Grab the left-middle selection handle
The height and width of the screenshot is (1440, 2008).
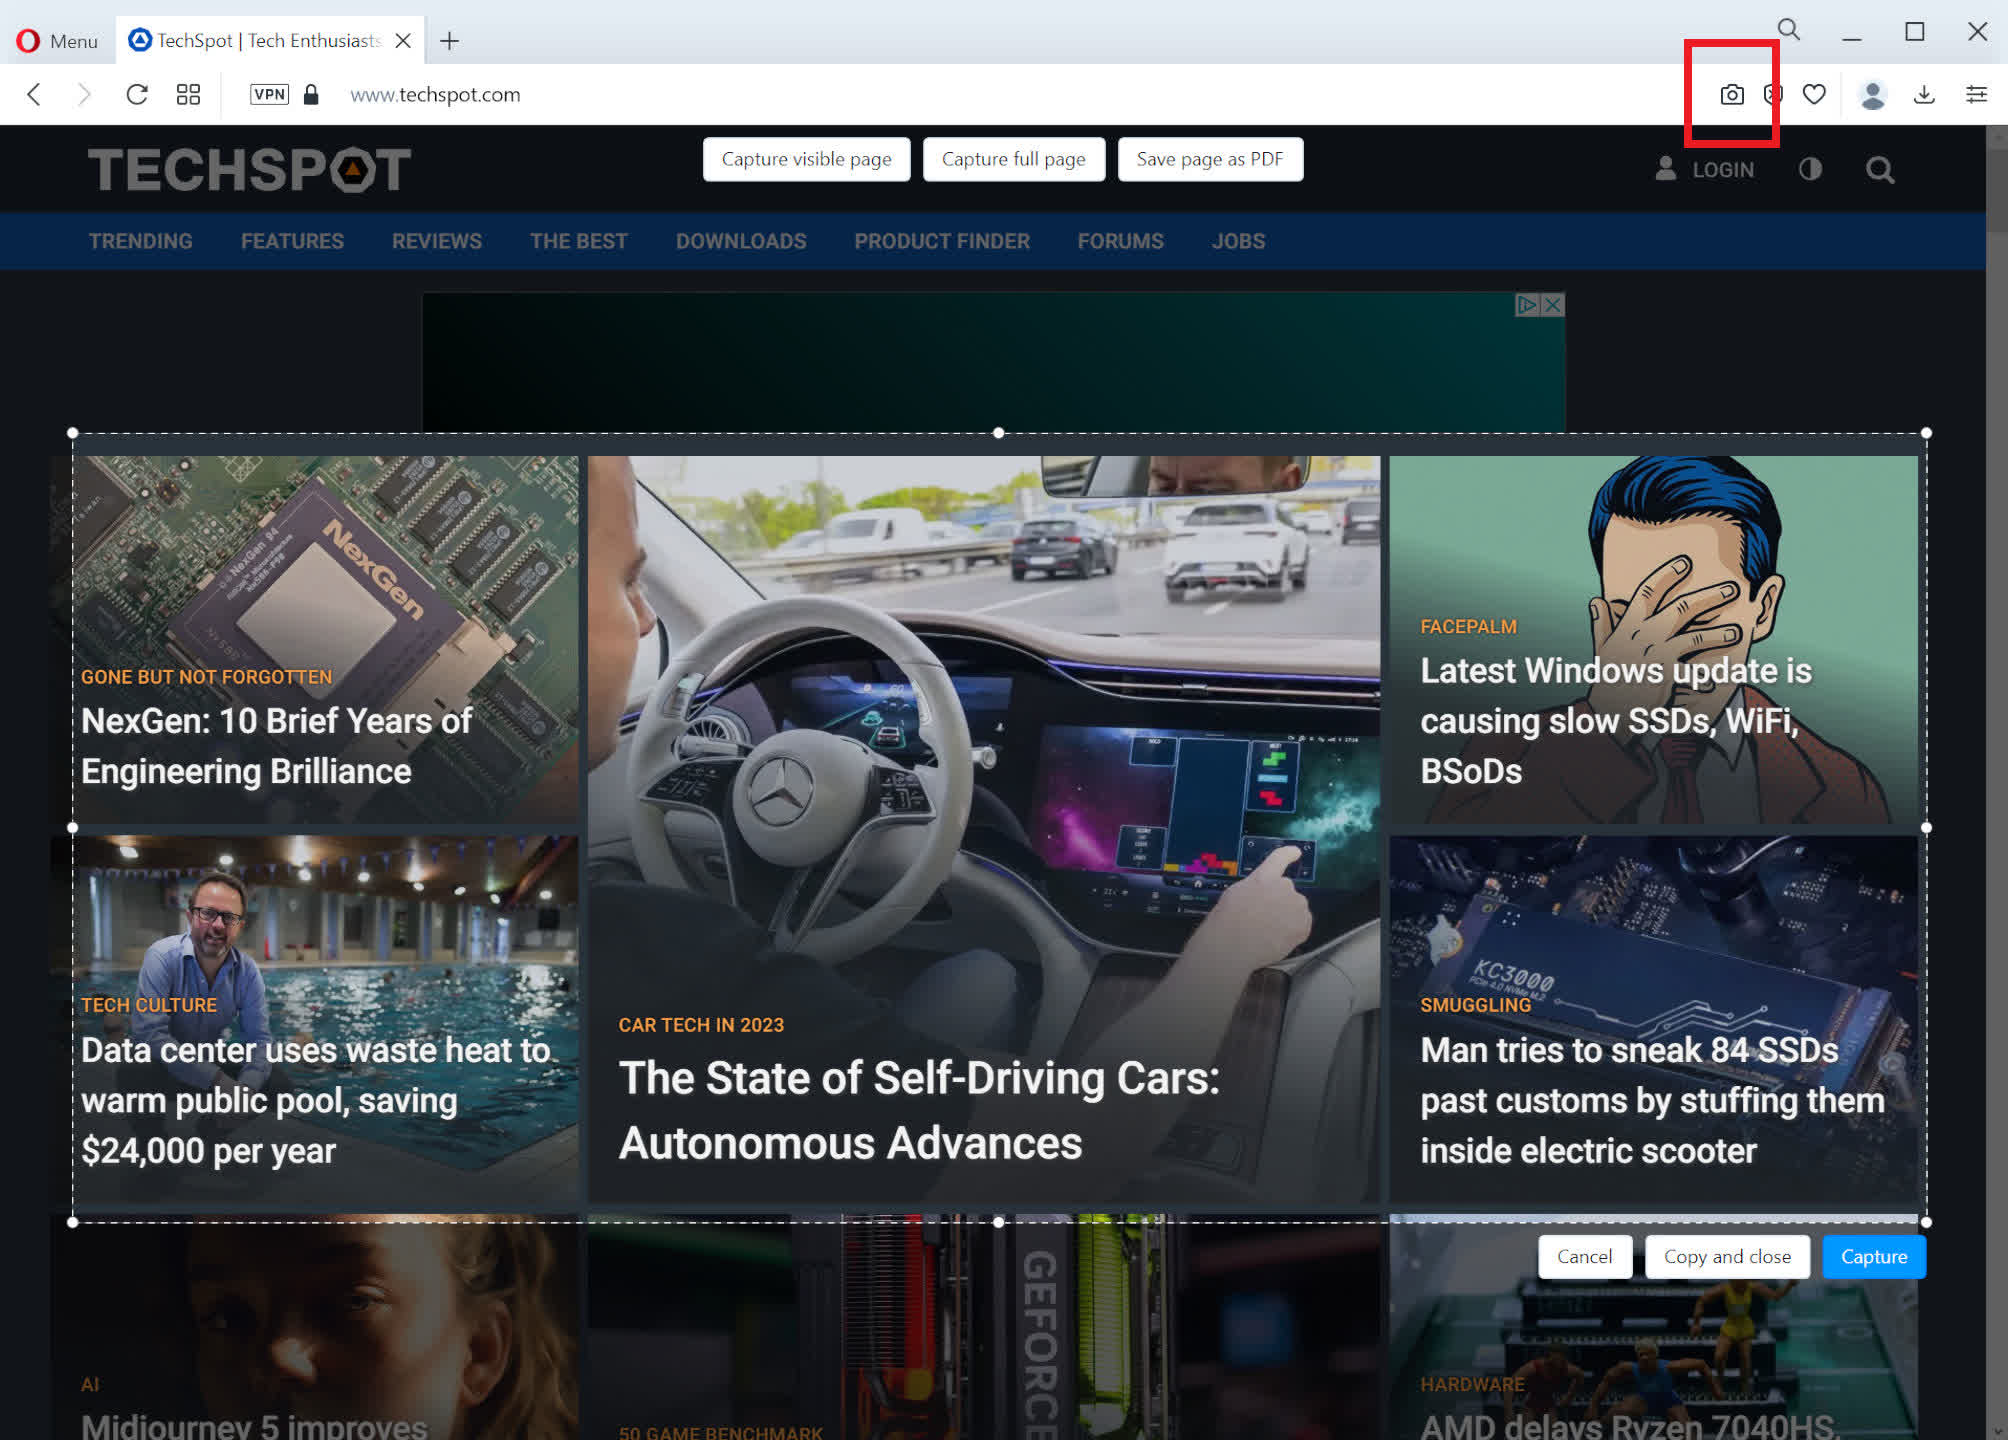tap(72, 827)
